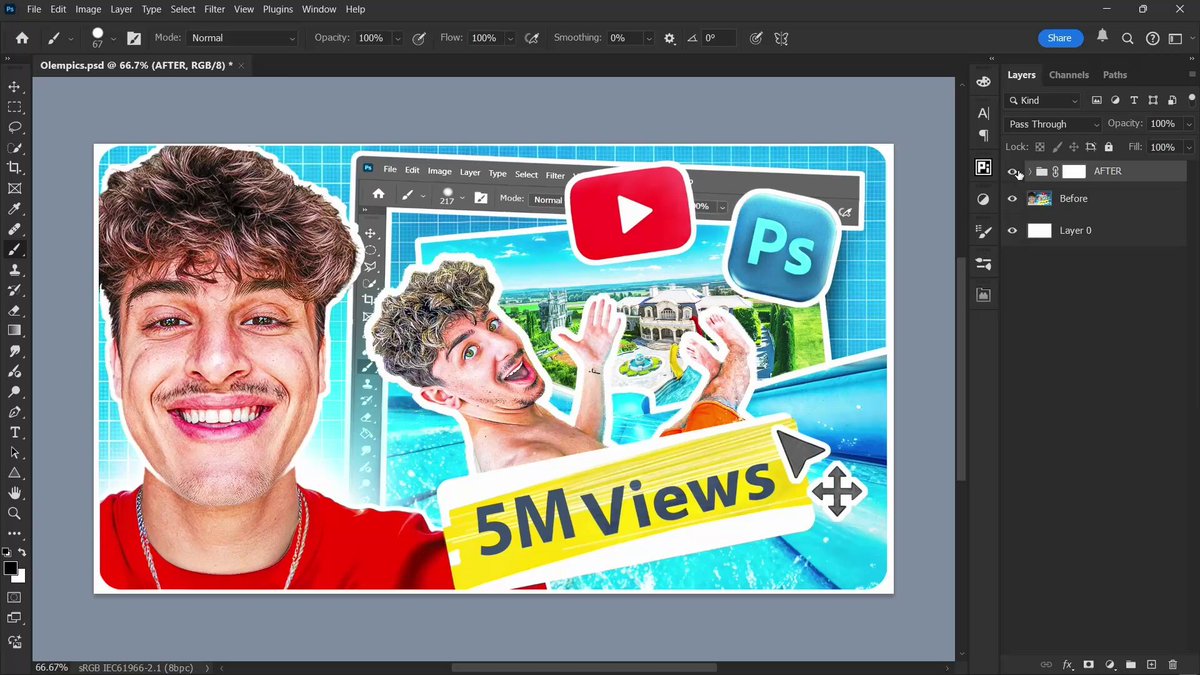Image resolution: width=1200 pixels, height=675 pixels.
Task: Hide Layer 0 visibility eye
Action: 1012,231
